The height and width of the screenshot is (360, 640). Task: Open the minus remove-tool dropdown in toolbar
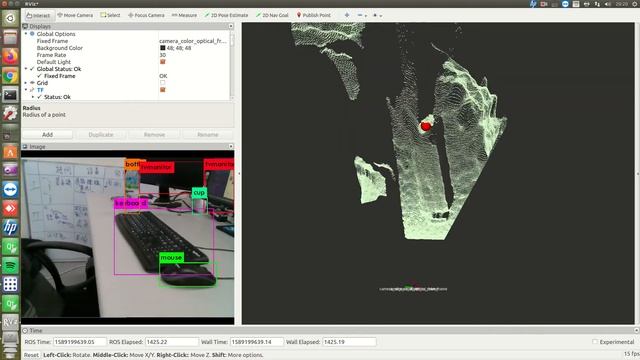362,15
